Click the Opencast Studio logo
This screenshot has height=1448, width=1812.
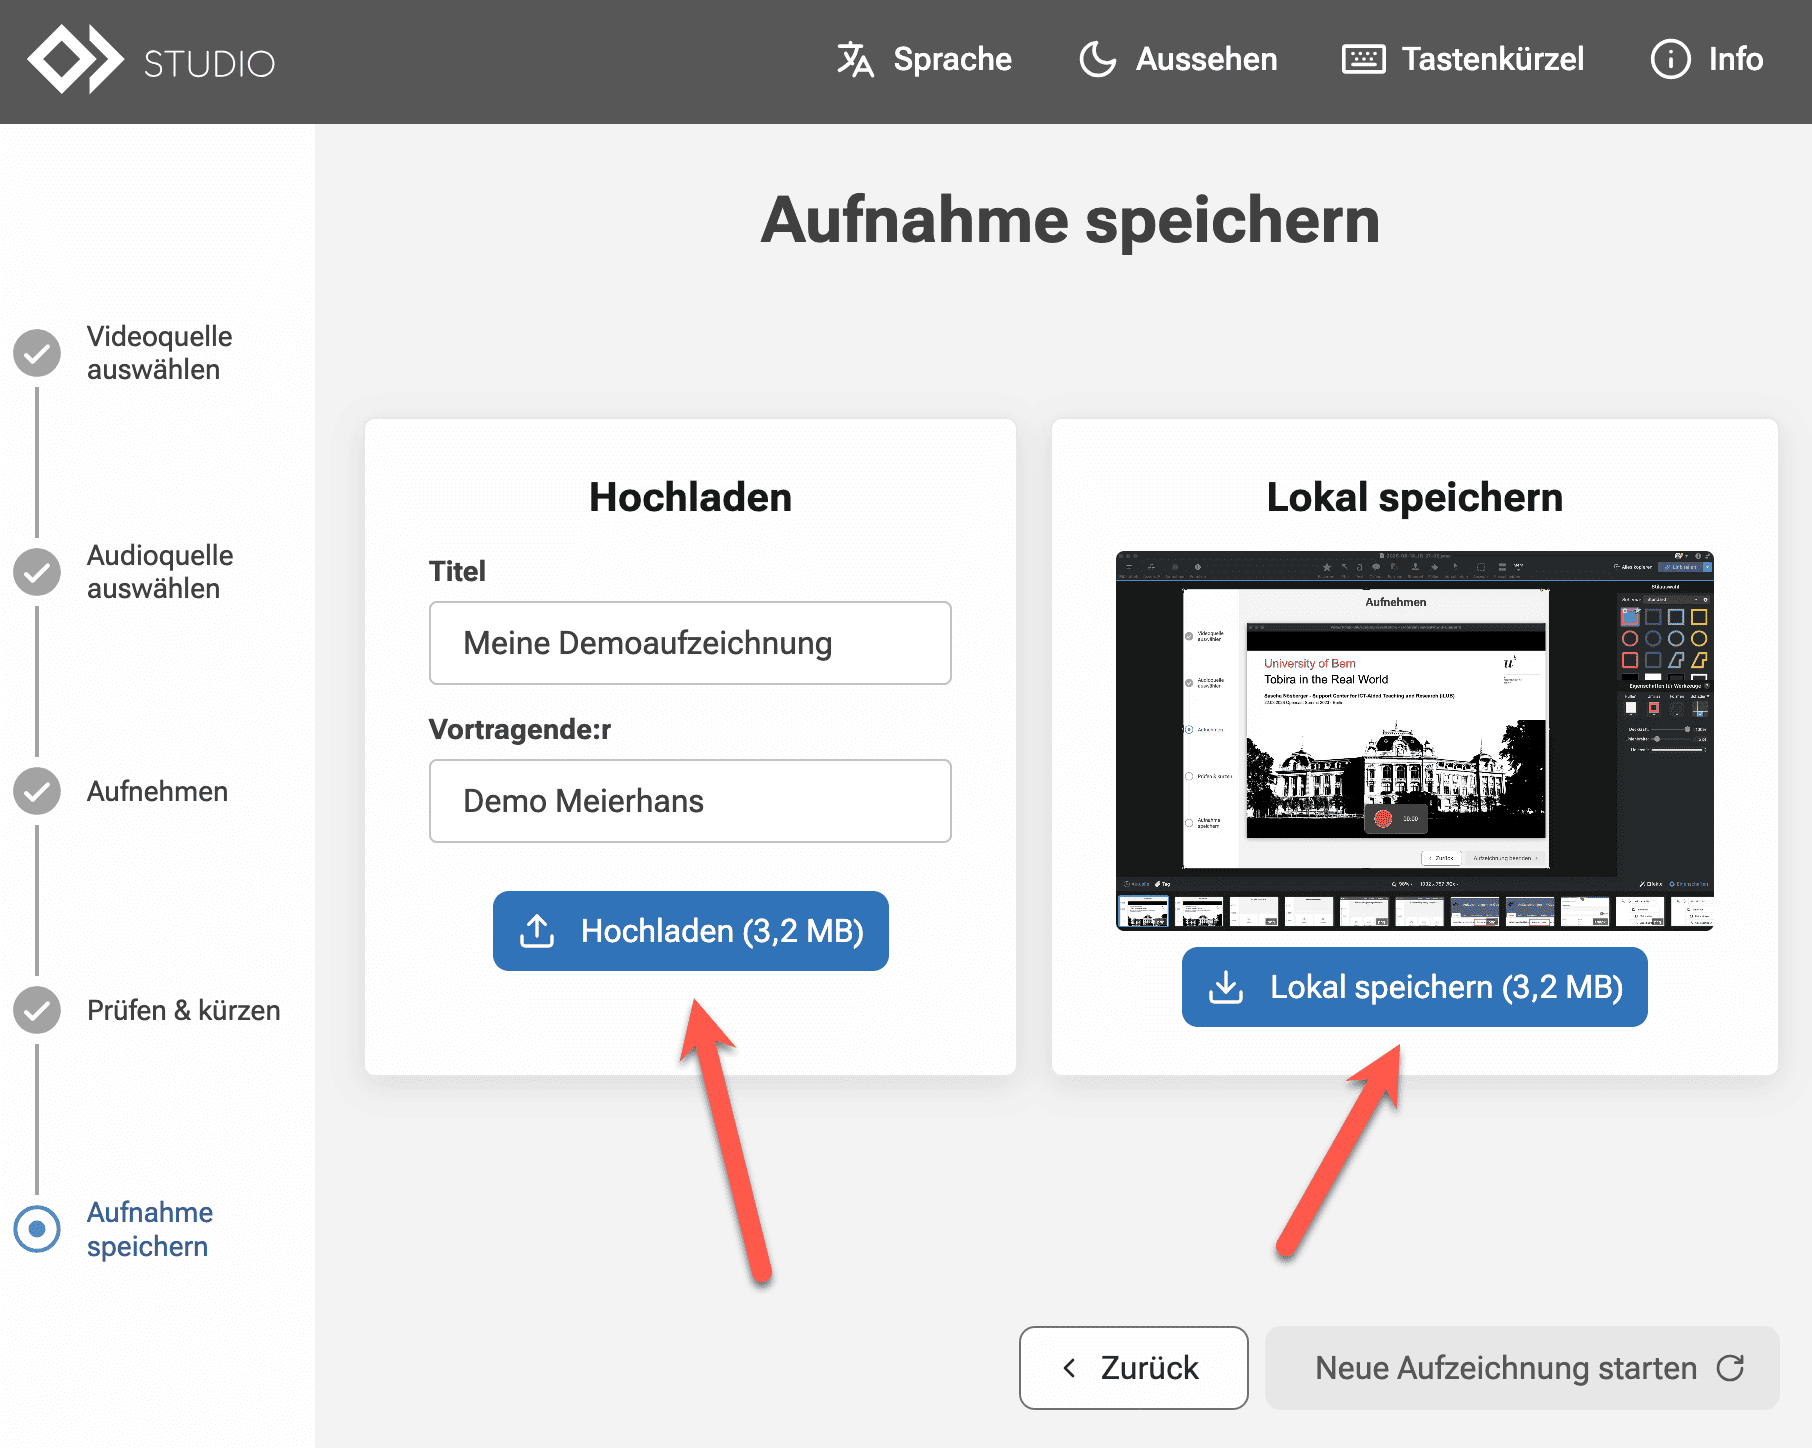click(150, 61)
